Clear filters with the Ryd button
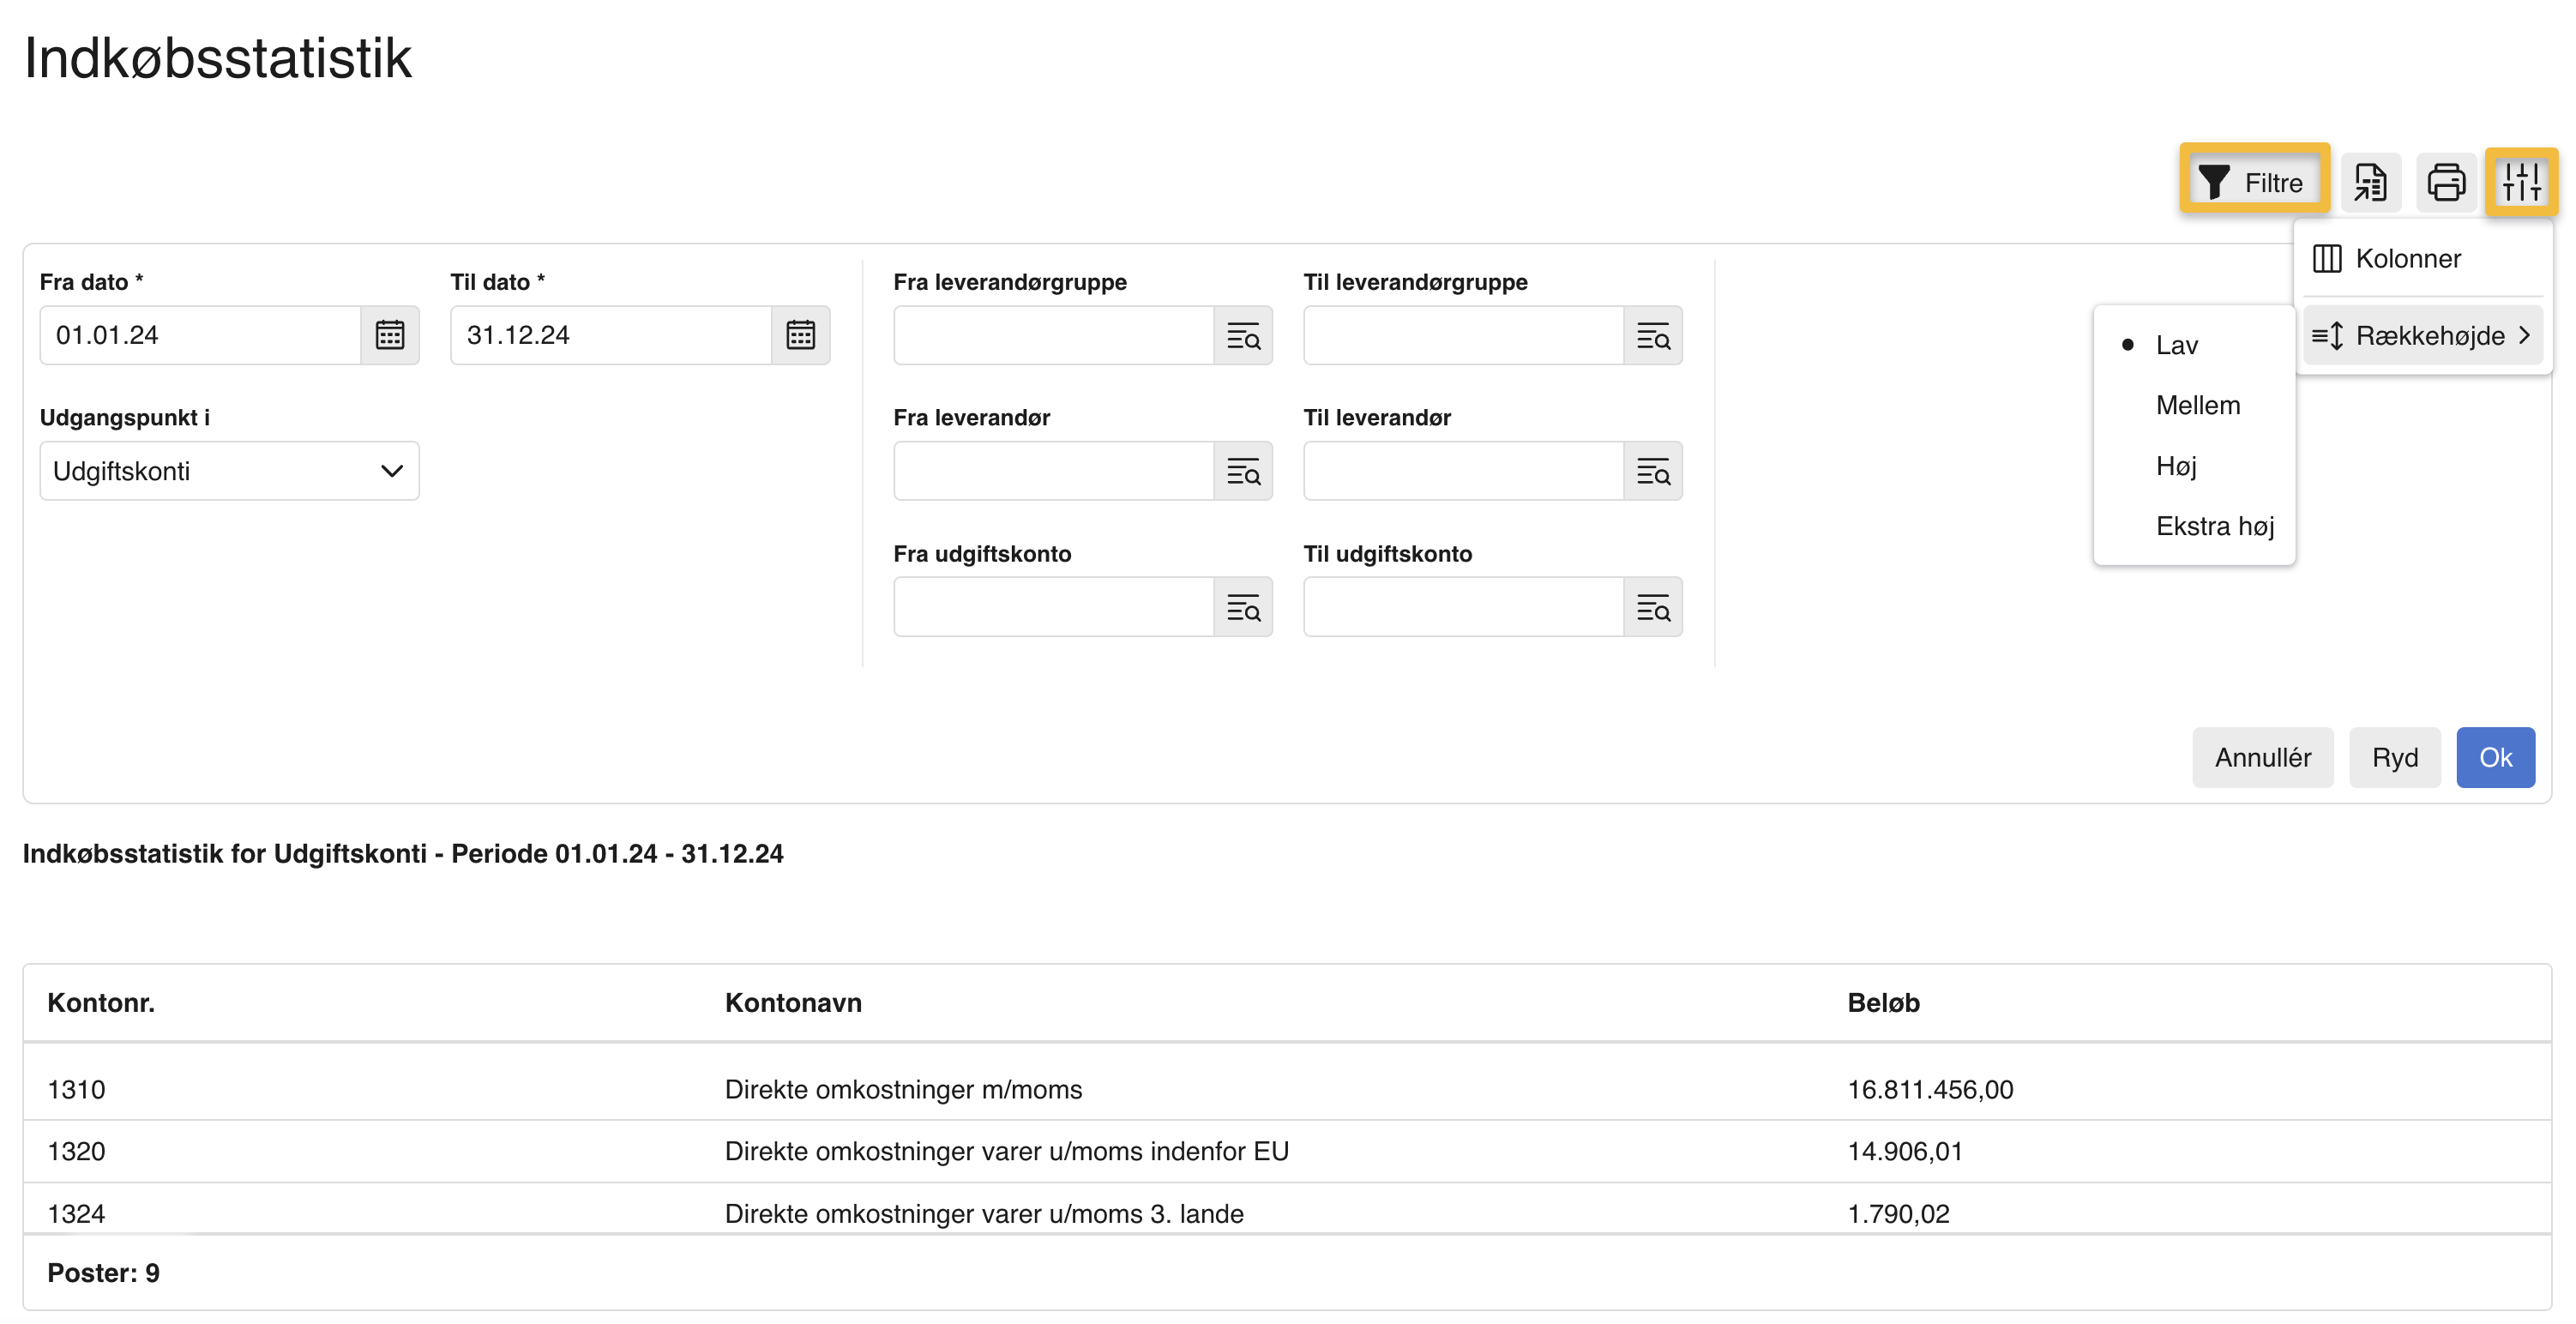The width and height of the screenshot is (2576, 1324). (x=2394, y=757)
